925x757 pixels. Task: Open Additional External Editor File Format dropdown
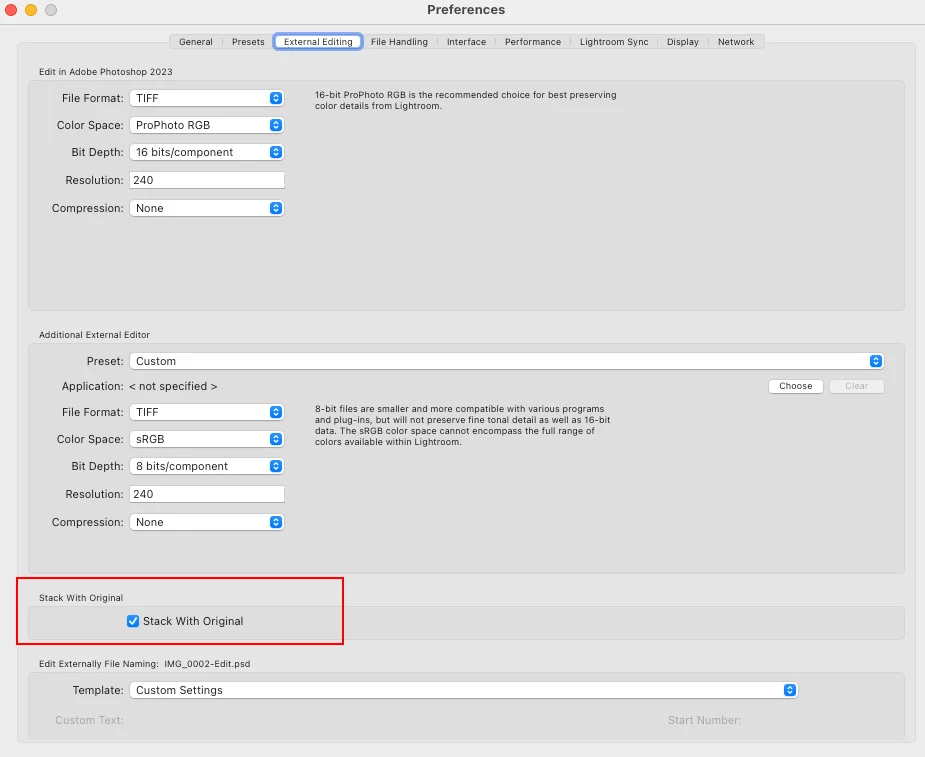(206, 412)
